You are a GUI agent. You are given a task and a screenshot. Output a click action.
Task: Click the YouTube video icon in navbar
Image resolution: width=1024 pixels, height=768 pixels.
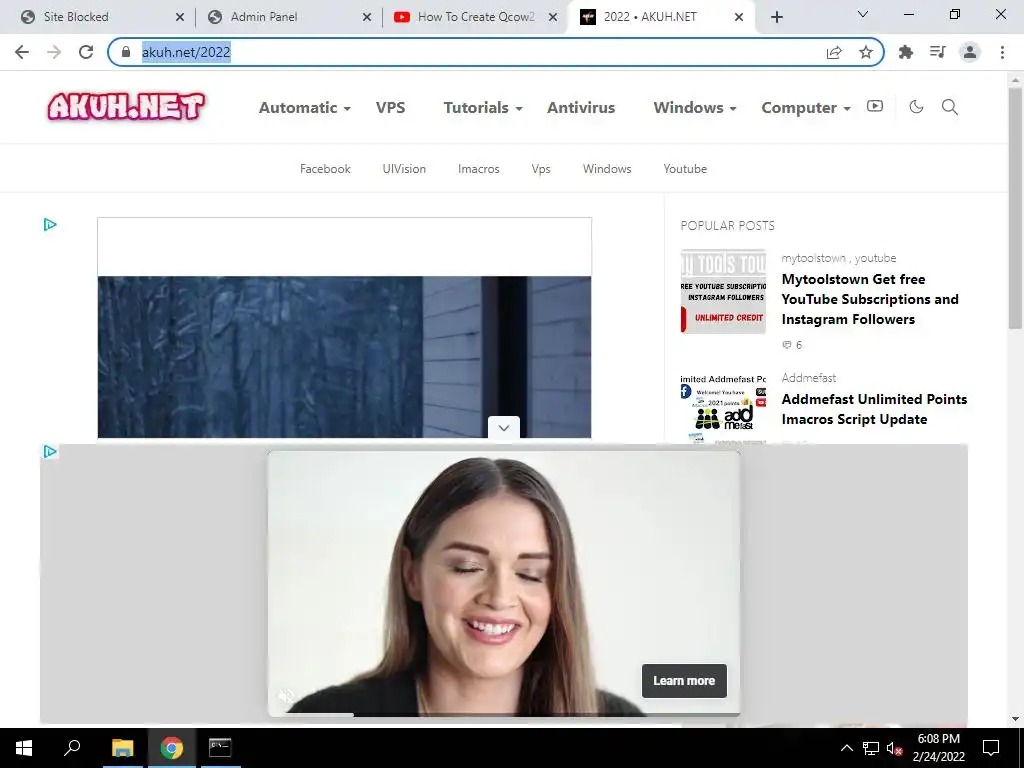tap(875, 106)
